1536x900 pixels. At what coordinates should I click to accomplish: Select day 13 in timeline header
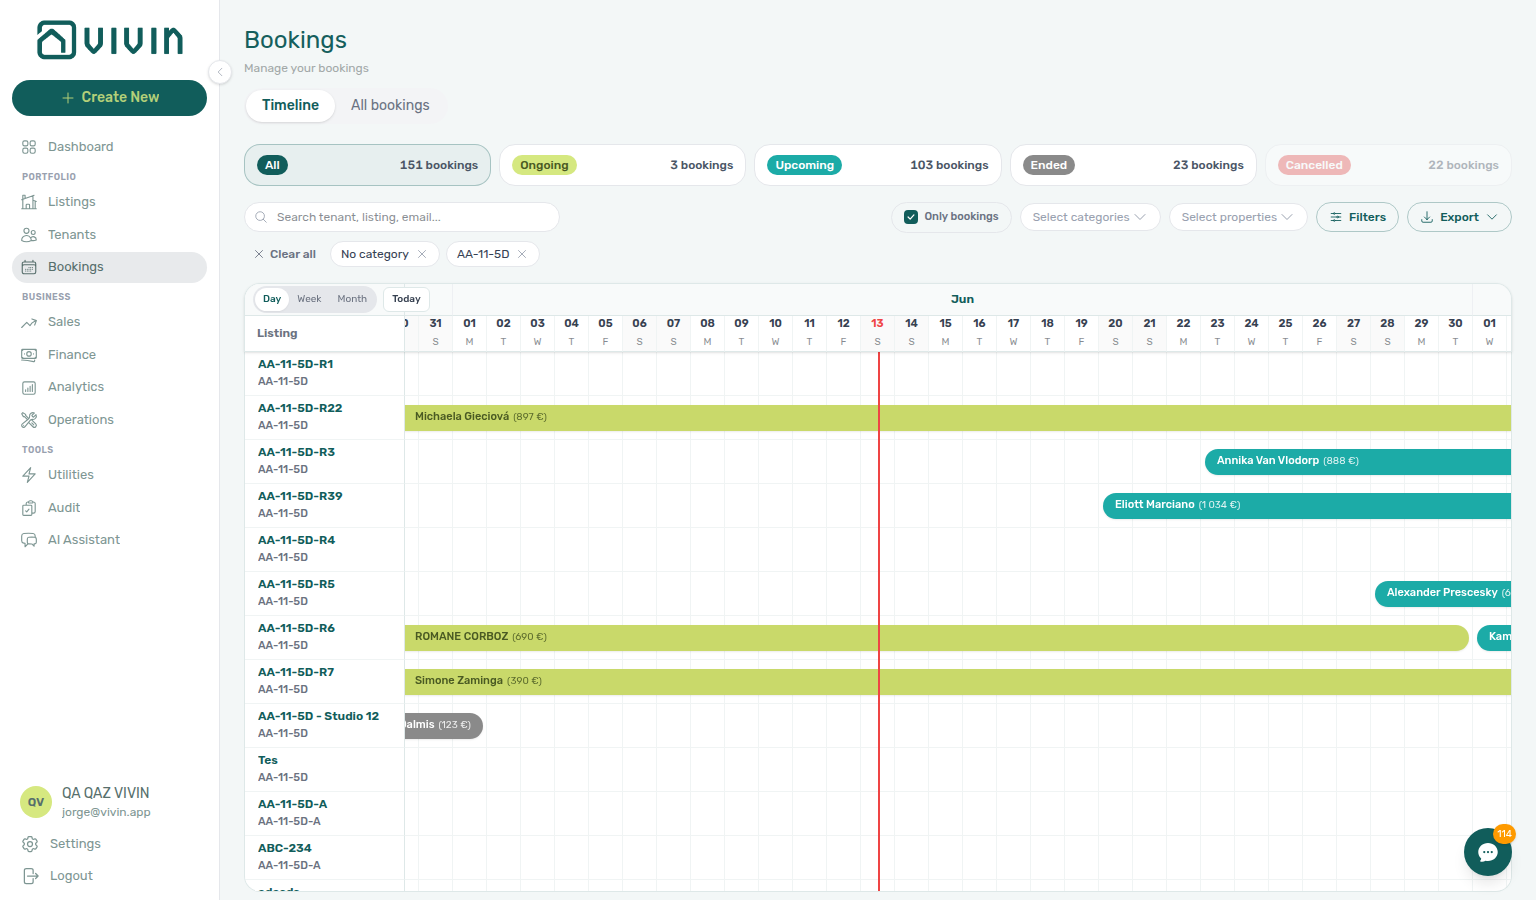pos(877,332)
